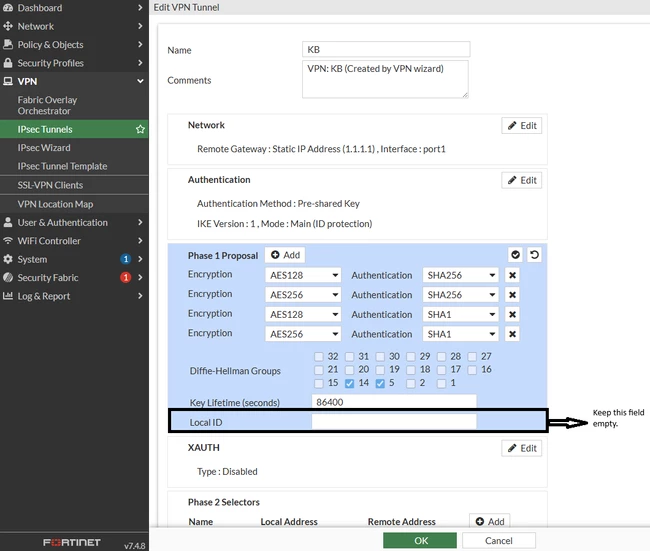Enable Diffie-Hellman group 31
Screen dimensions: 650x551
click(349, 357)
